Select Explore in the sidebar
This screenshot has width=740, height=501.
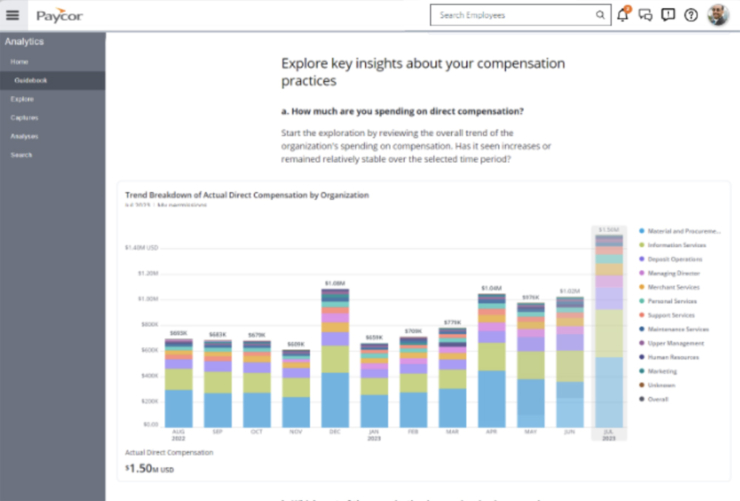(x=22, y=99)
